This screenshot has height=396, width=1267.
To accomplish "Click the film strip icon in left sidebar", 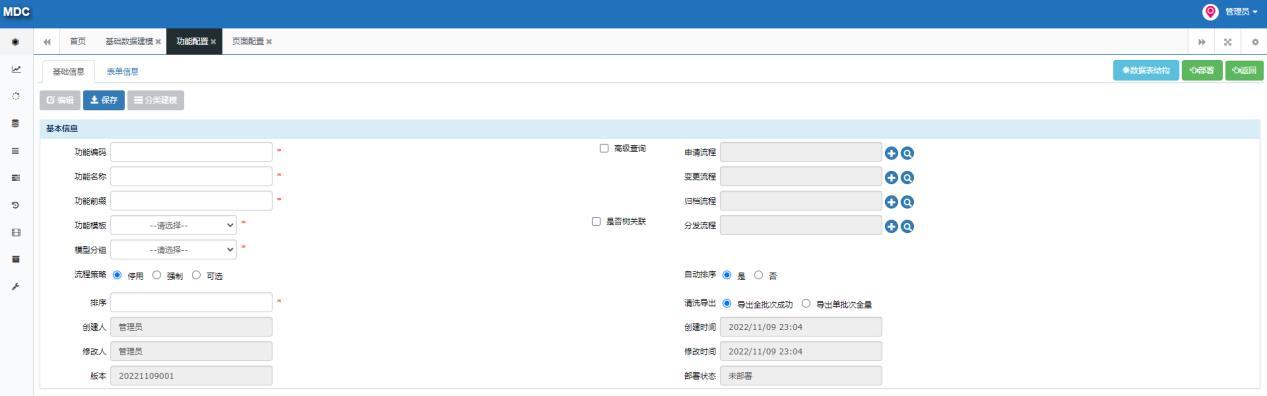I will (15, 232).
